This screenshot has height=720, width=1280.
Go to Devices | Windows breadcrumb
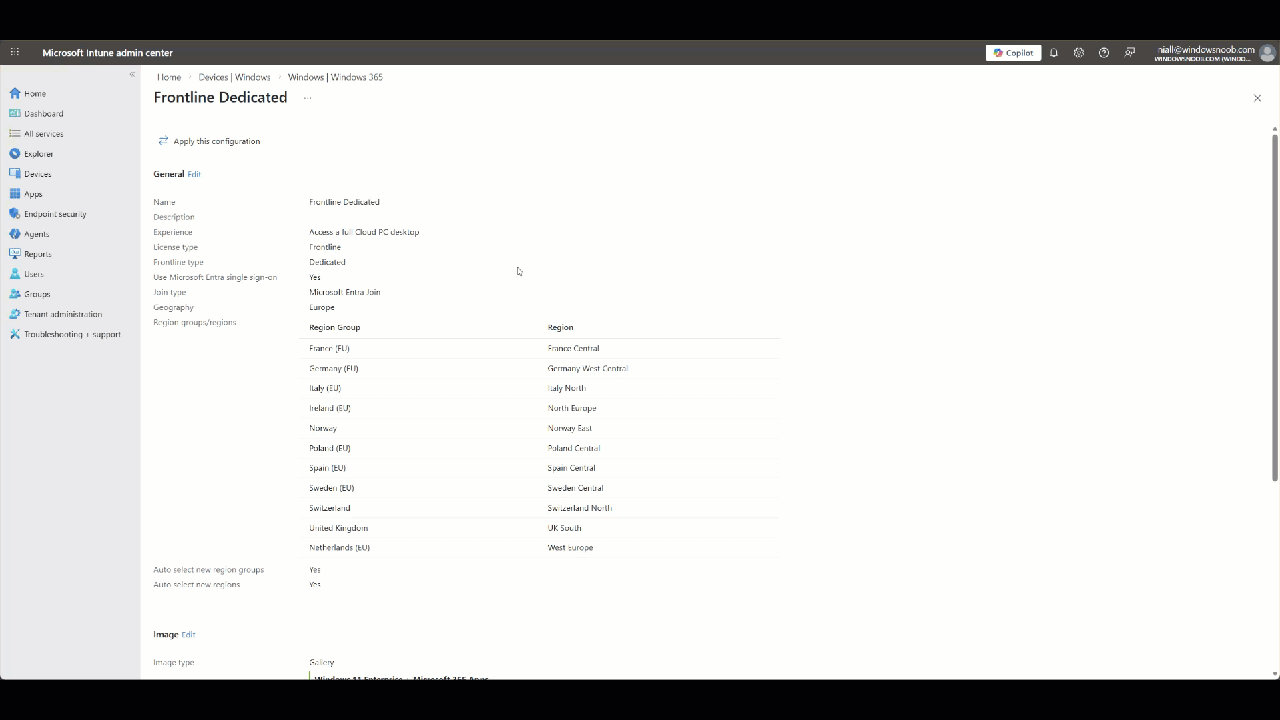click(234, 77)
